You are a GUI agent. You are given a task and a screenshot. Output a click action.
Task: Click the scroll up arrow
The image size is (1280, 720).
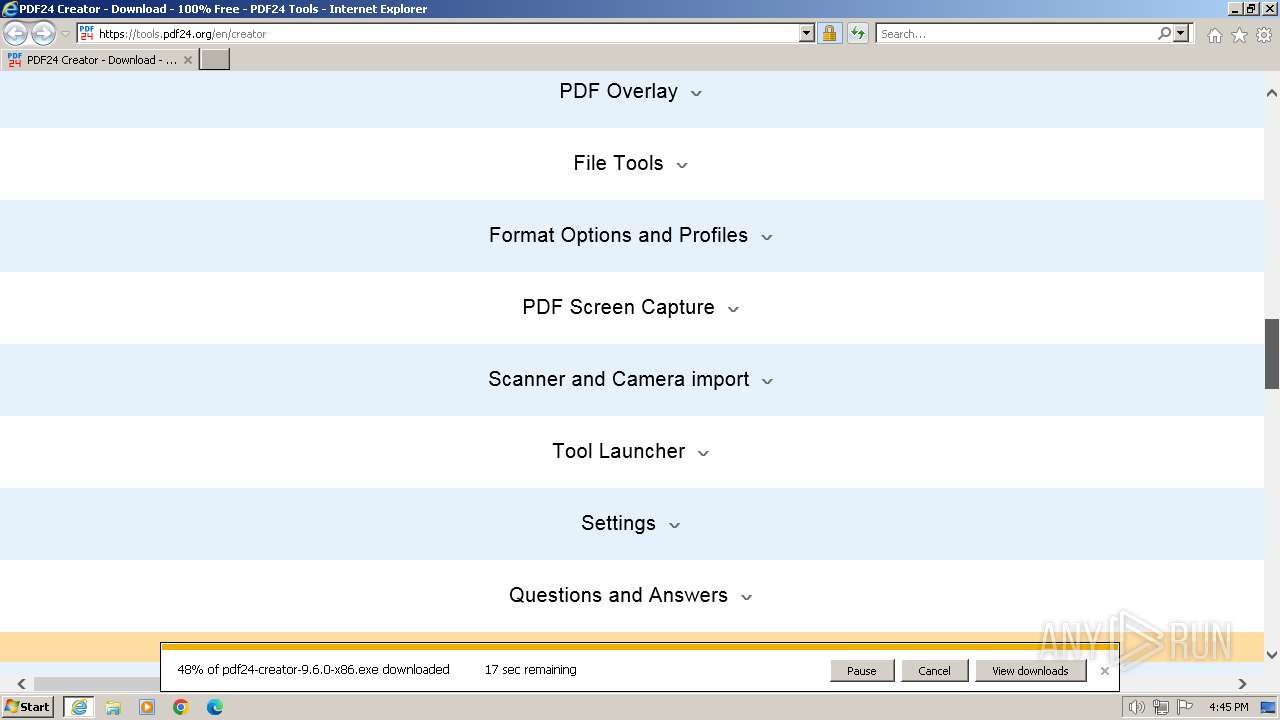click(1272, 93)
